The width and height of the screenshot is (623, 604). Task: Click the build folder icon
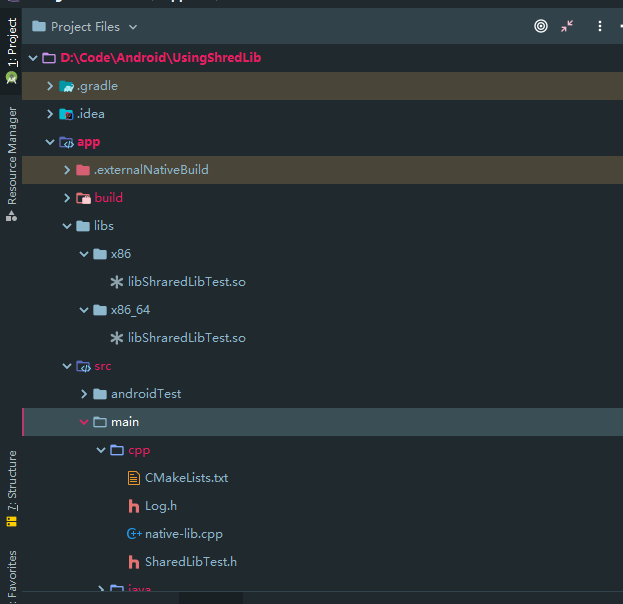(x=83, y=198)
